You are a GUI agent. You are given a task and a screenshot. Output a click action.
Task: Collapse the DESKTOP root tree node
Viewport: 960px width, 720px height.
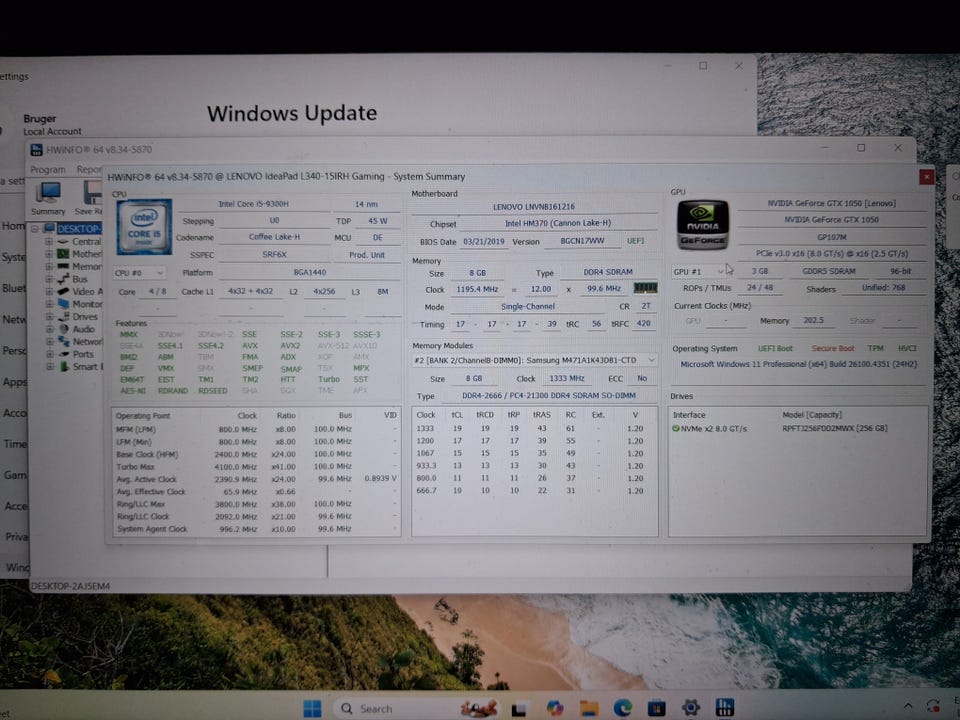coord(36,229)
